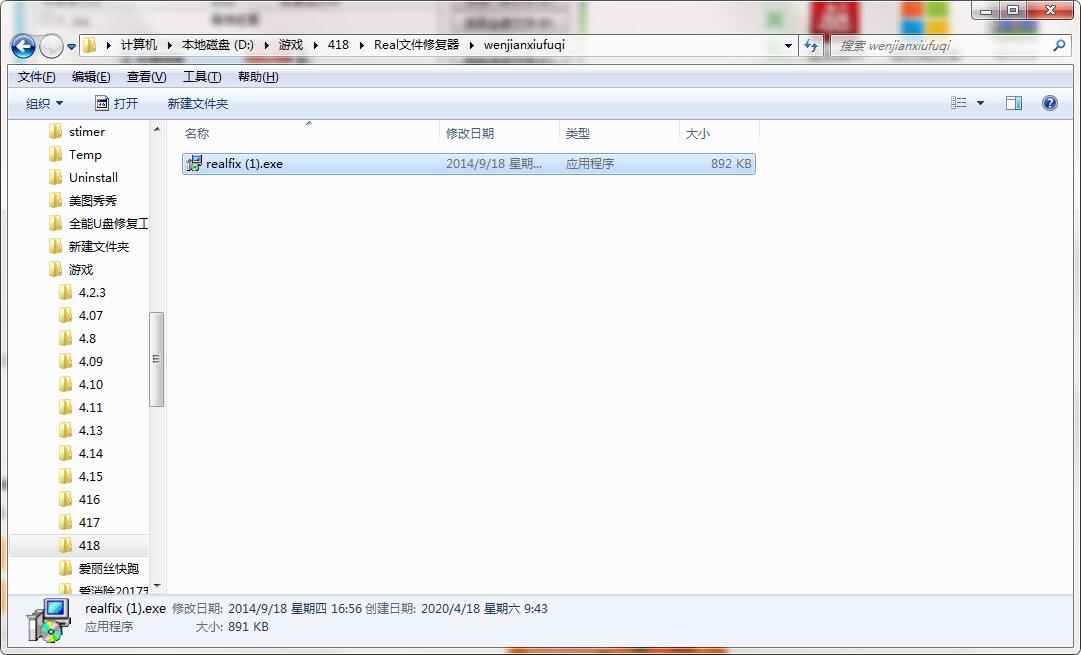Sort by 类型 column header
1081x655 pixels.
click(x=578, y=133)
